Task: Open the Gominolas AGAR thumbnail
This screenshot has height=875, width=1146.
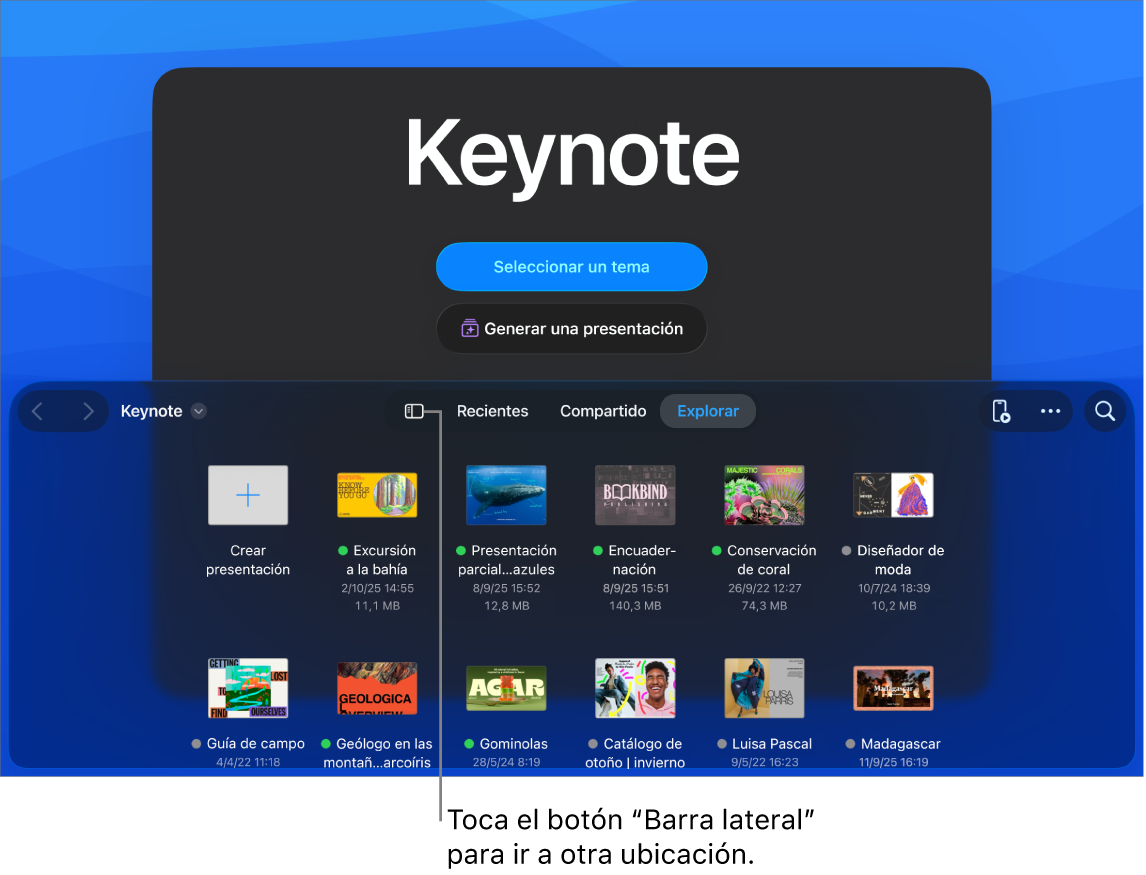Action: pos(506,689)
